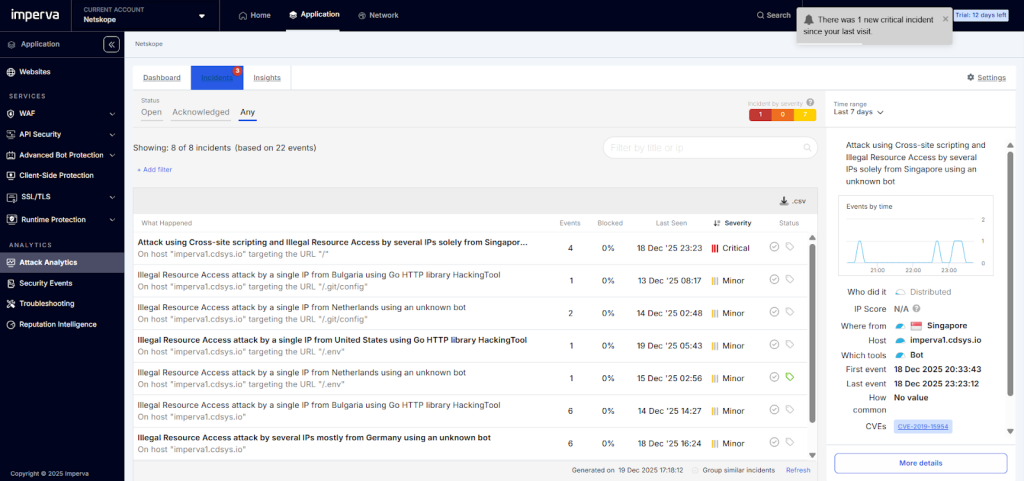The height and width of the screenshot is (481, 1024).
Task: Open the help icon next to Incident by severity
Action: [810, 102]
